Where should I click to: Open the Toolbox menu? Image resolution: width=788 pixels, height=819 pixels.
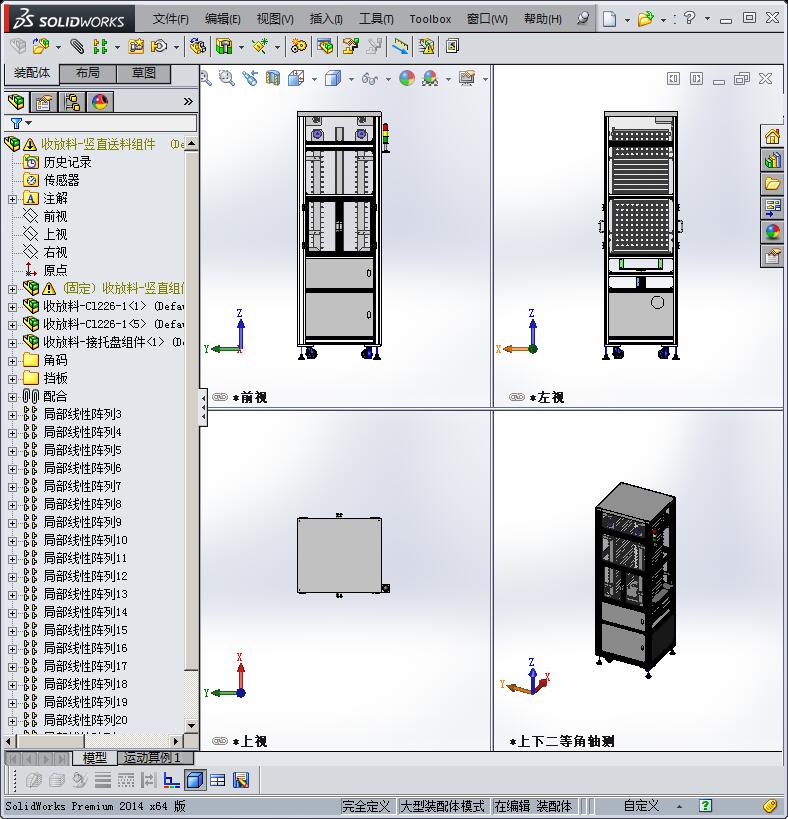tap(430, 19)
